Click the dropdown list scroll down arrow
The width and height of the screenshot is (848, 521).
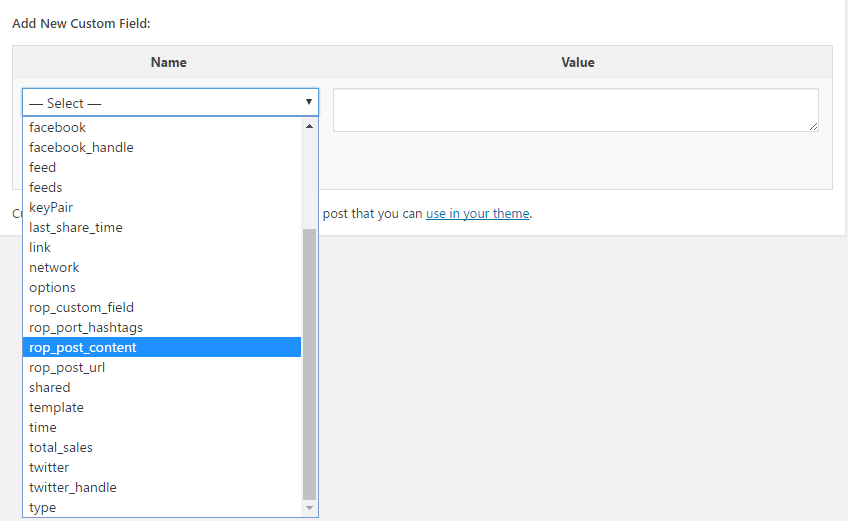pyautogui.click(x=310, y=508)
